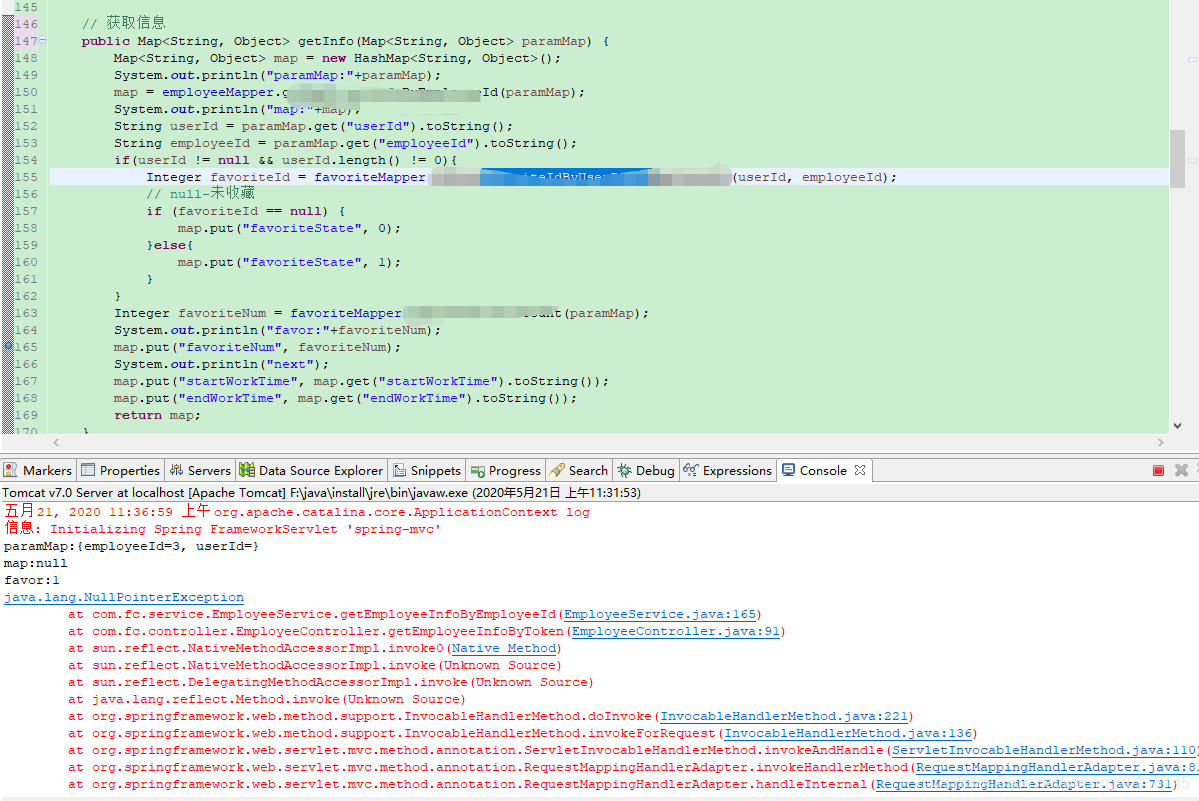Open the Snippets view

pyautogui.click(x=427, y=470)
